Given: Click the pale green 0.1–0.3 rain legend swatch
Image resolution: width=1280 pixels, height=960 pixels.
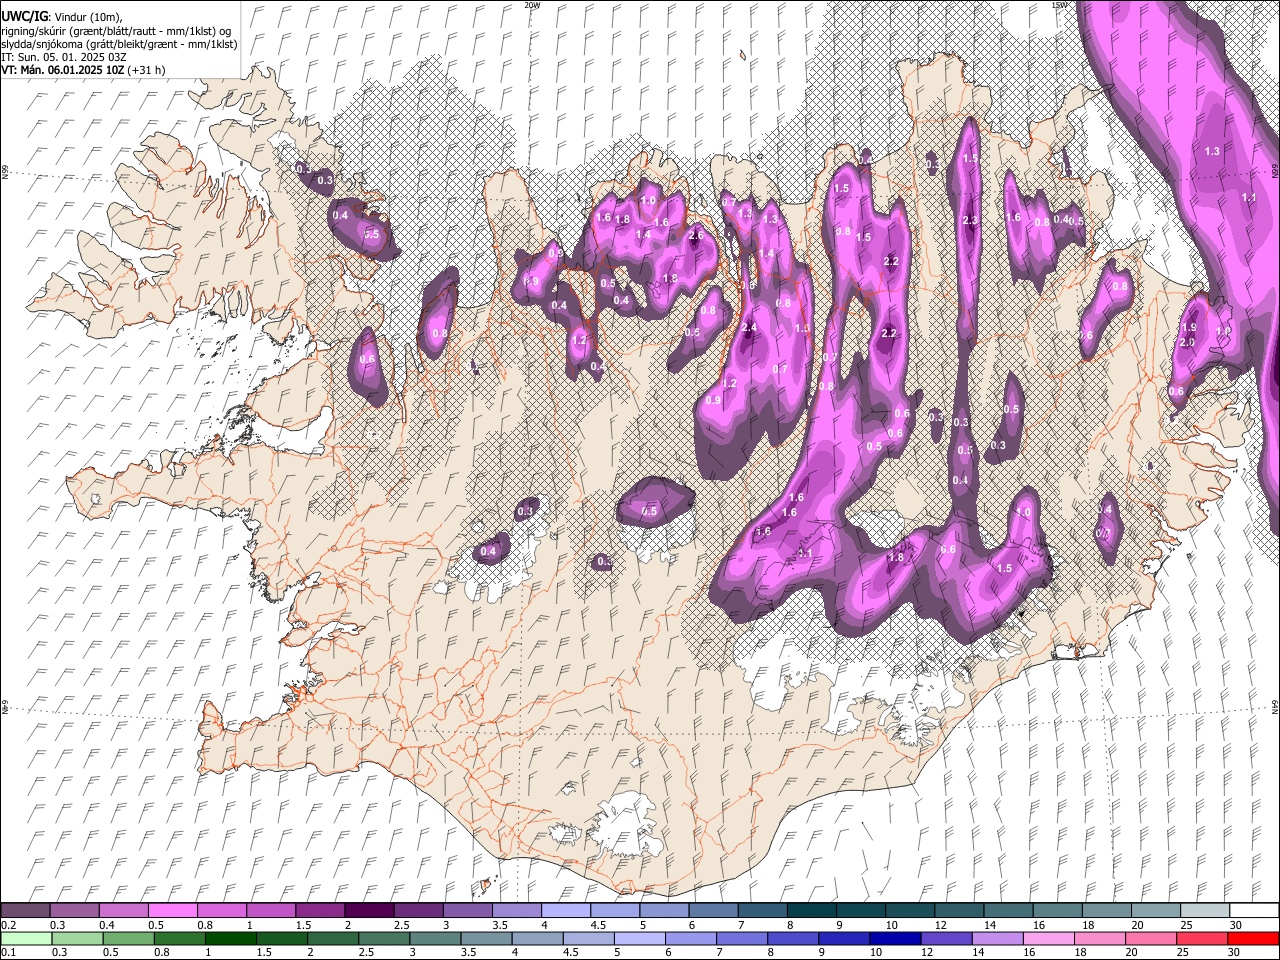Looking at the screenshot, I should (x=25, y=938).
